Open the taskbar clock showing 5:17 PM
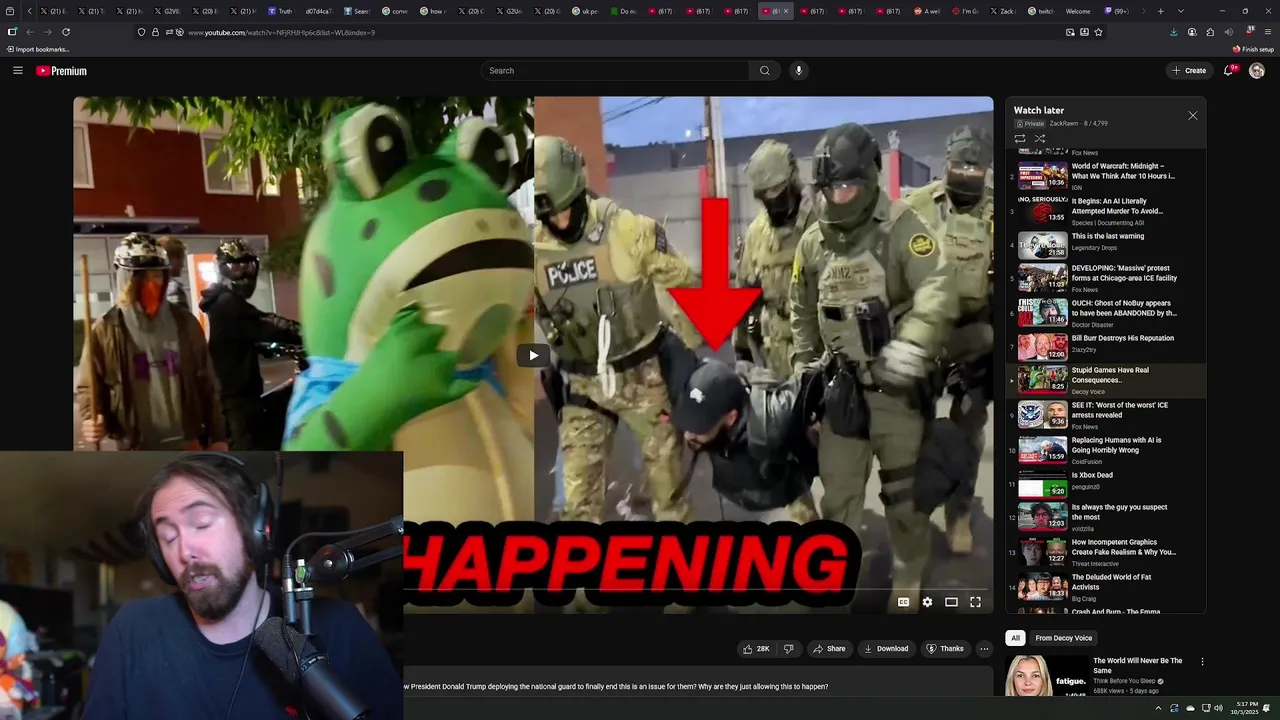The height and width of the screenshot is (720, 1280). pyautogui.click(x=1246, y=708)
